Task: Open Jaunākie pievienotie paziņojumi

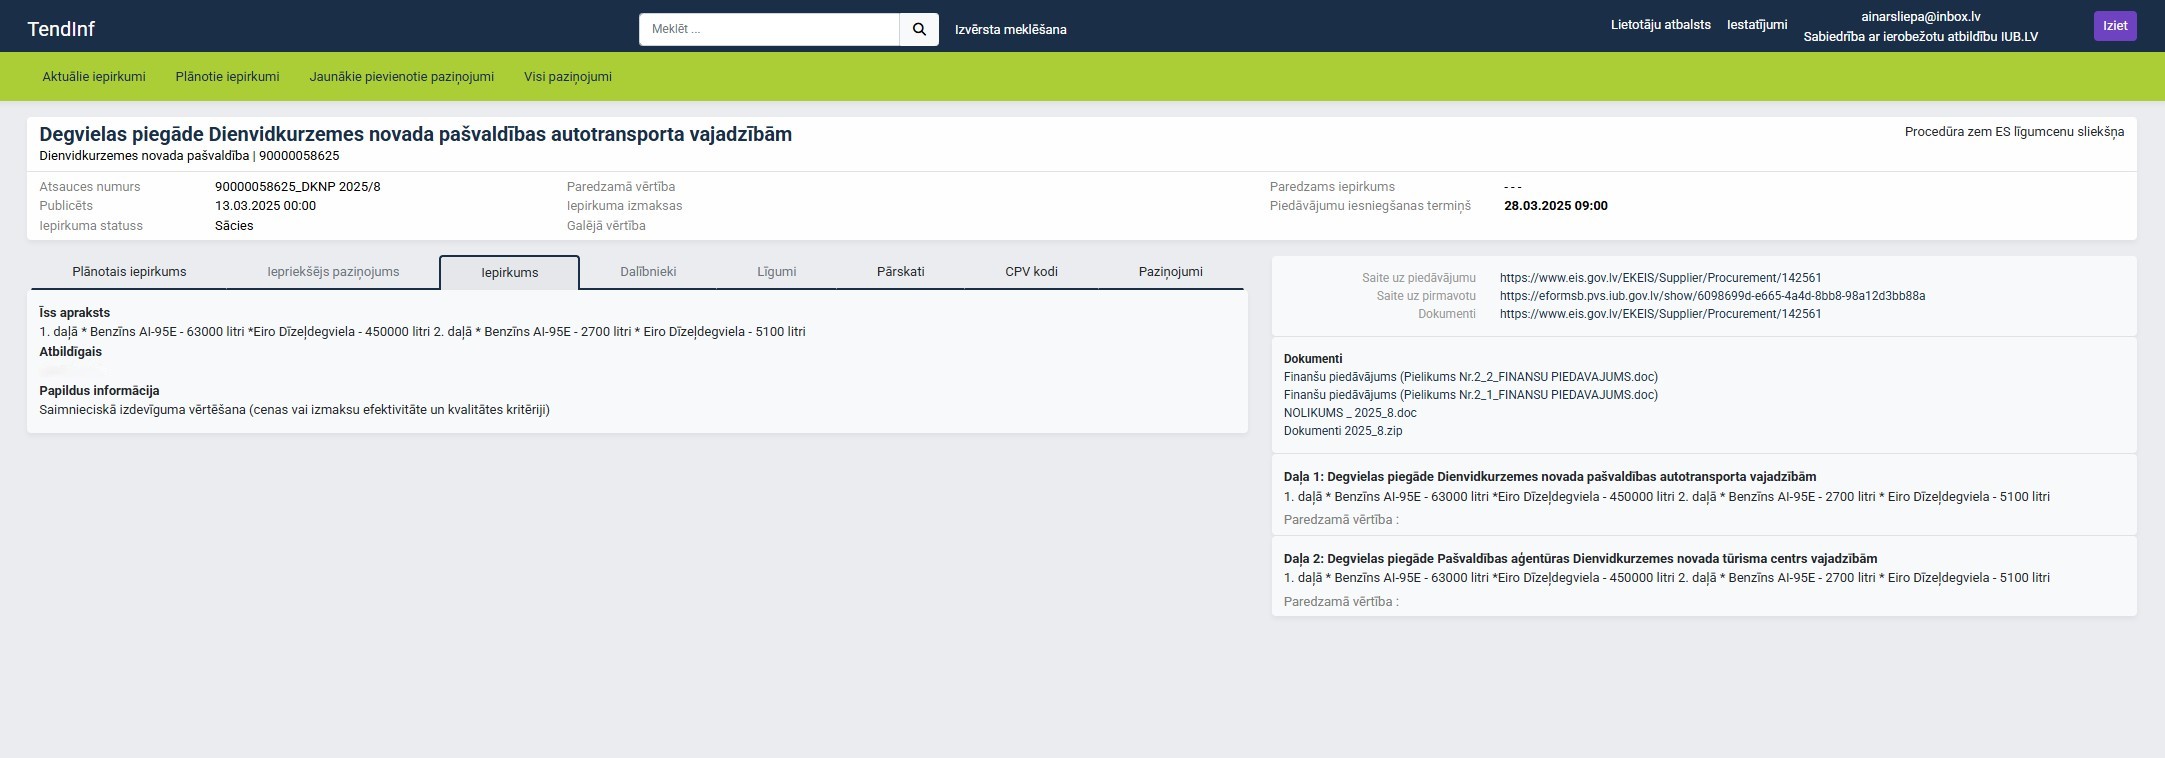Action: pyautogui.click(x=401, y=77)
